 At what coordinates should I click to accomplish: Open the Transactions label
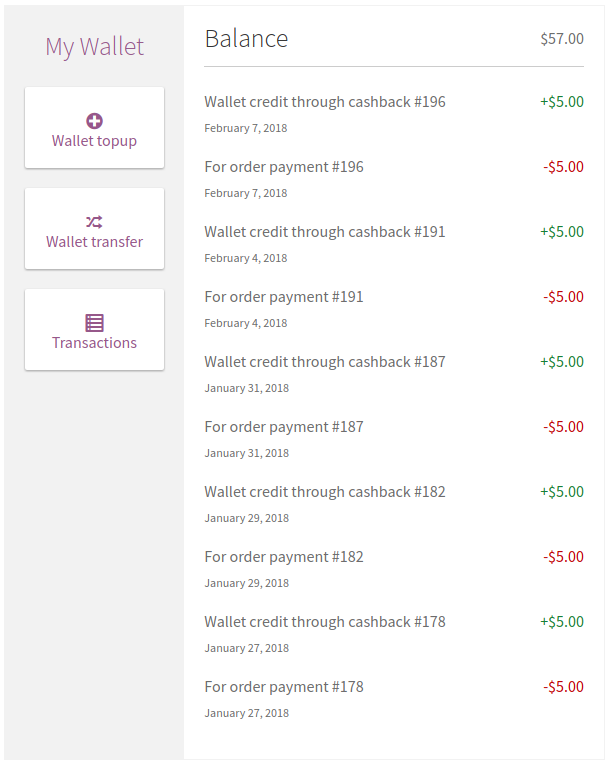(94, 343)
